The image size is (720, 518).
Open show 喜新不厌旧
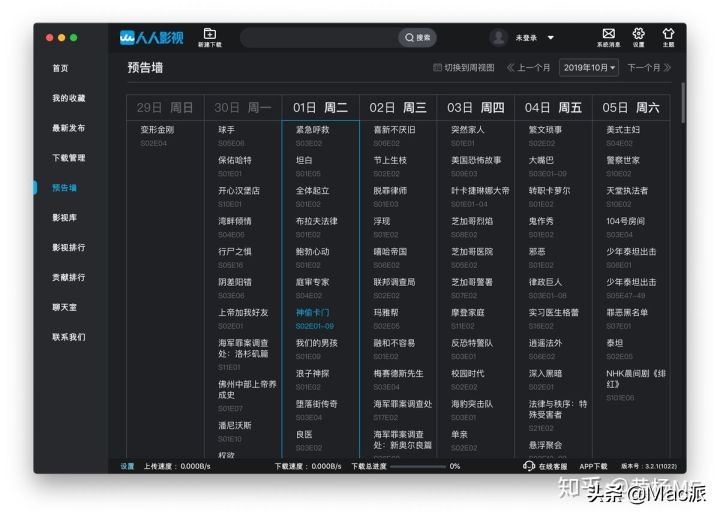(394, 130)
